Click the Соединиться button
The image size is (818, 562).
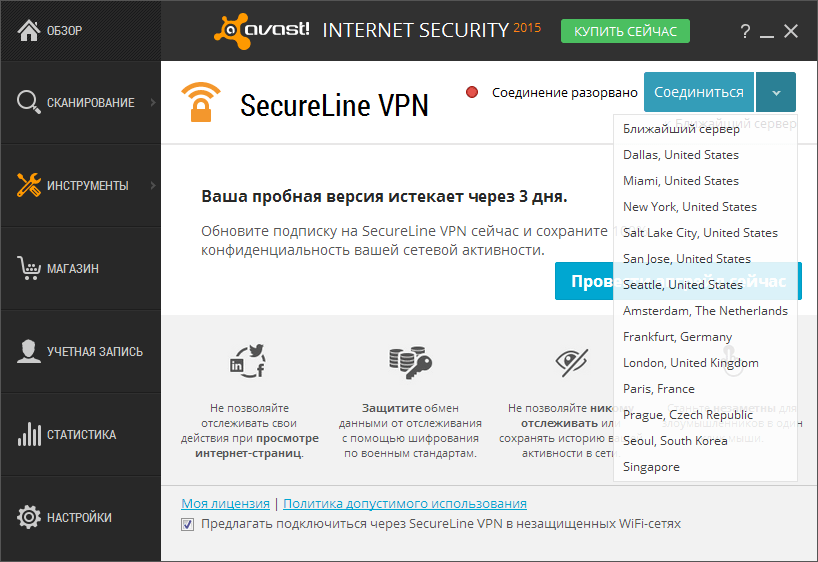tap(699, 92)
